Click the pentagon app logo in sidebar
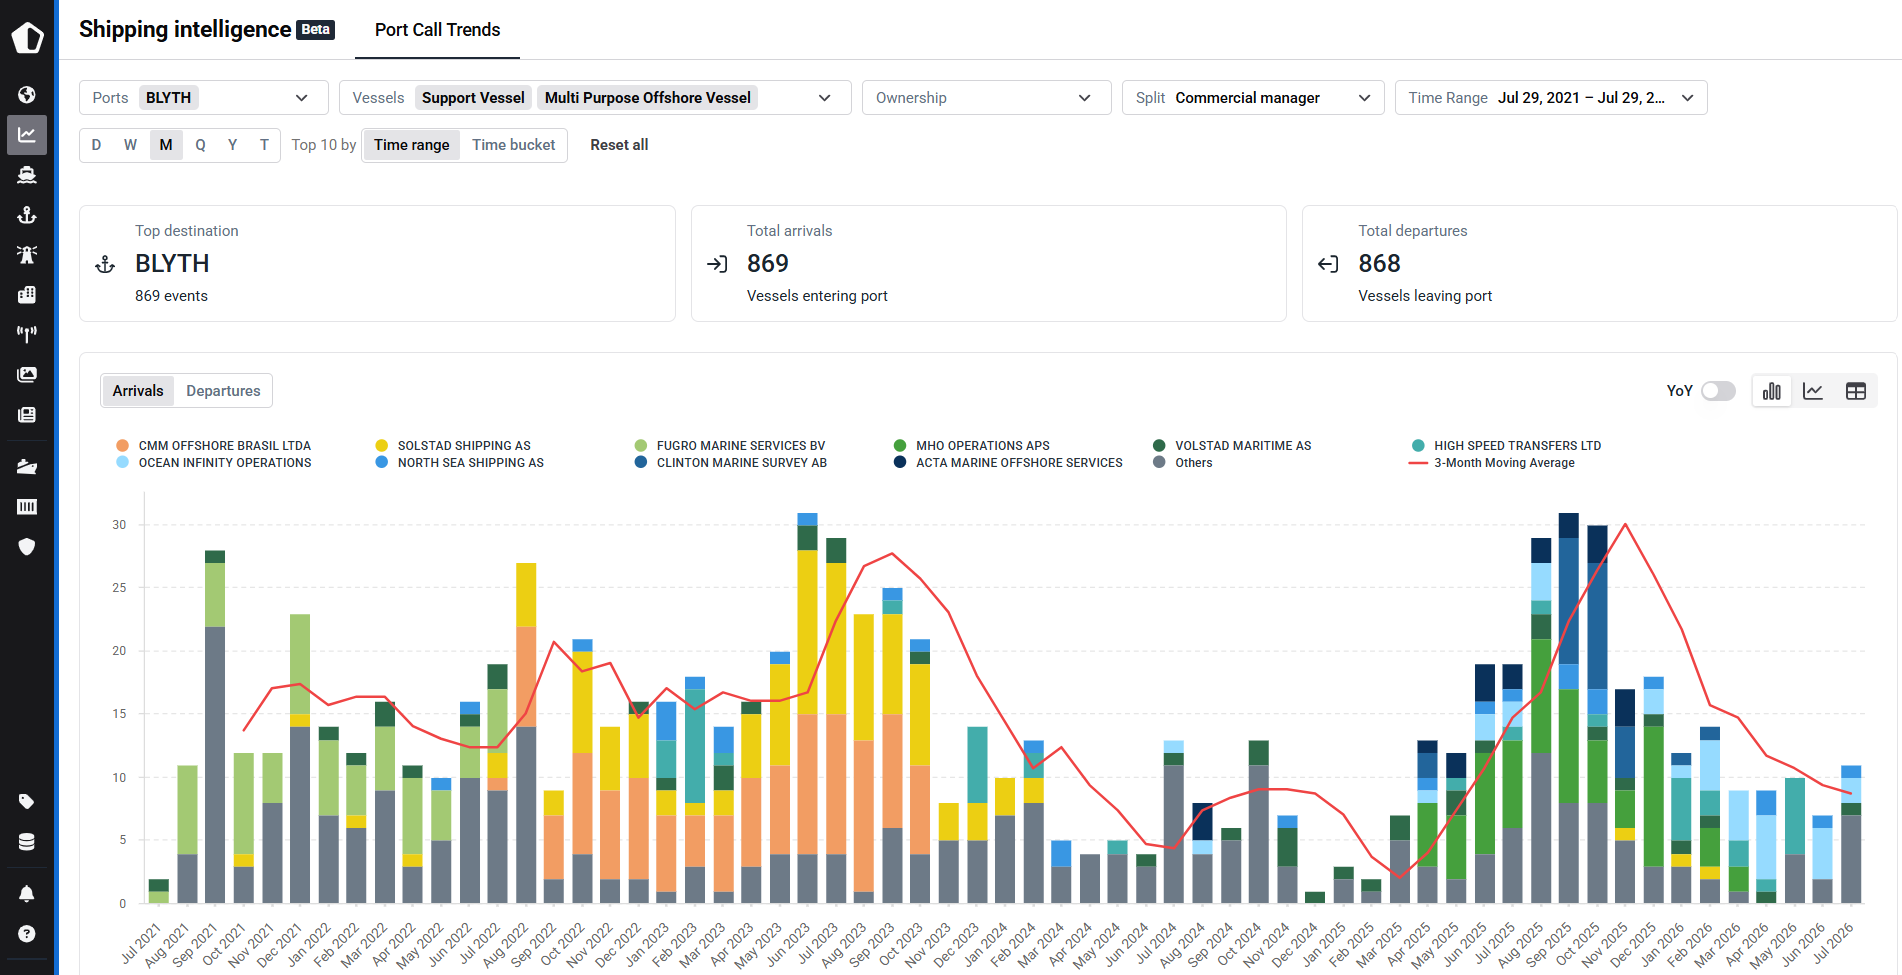This screenshot has width=1902, height=975. tap(27, 38)
